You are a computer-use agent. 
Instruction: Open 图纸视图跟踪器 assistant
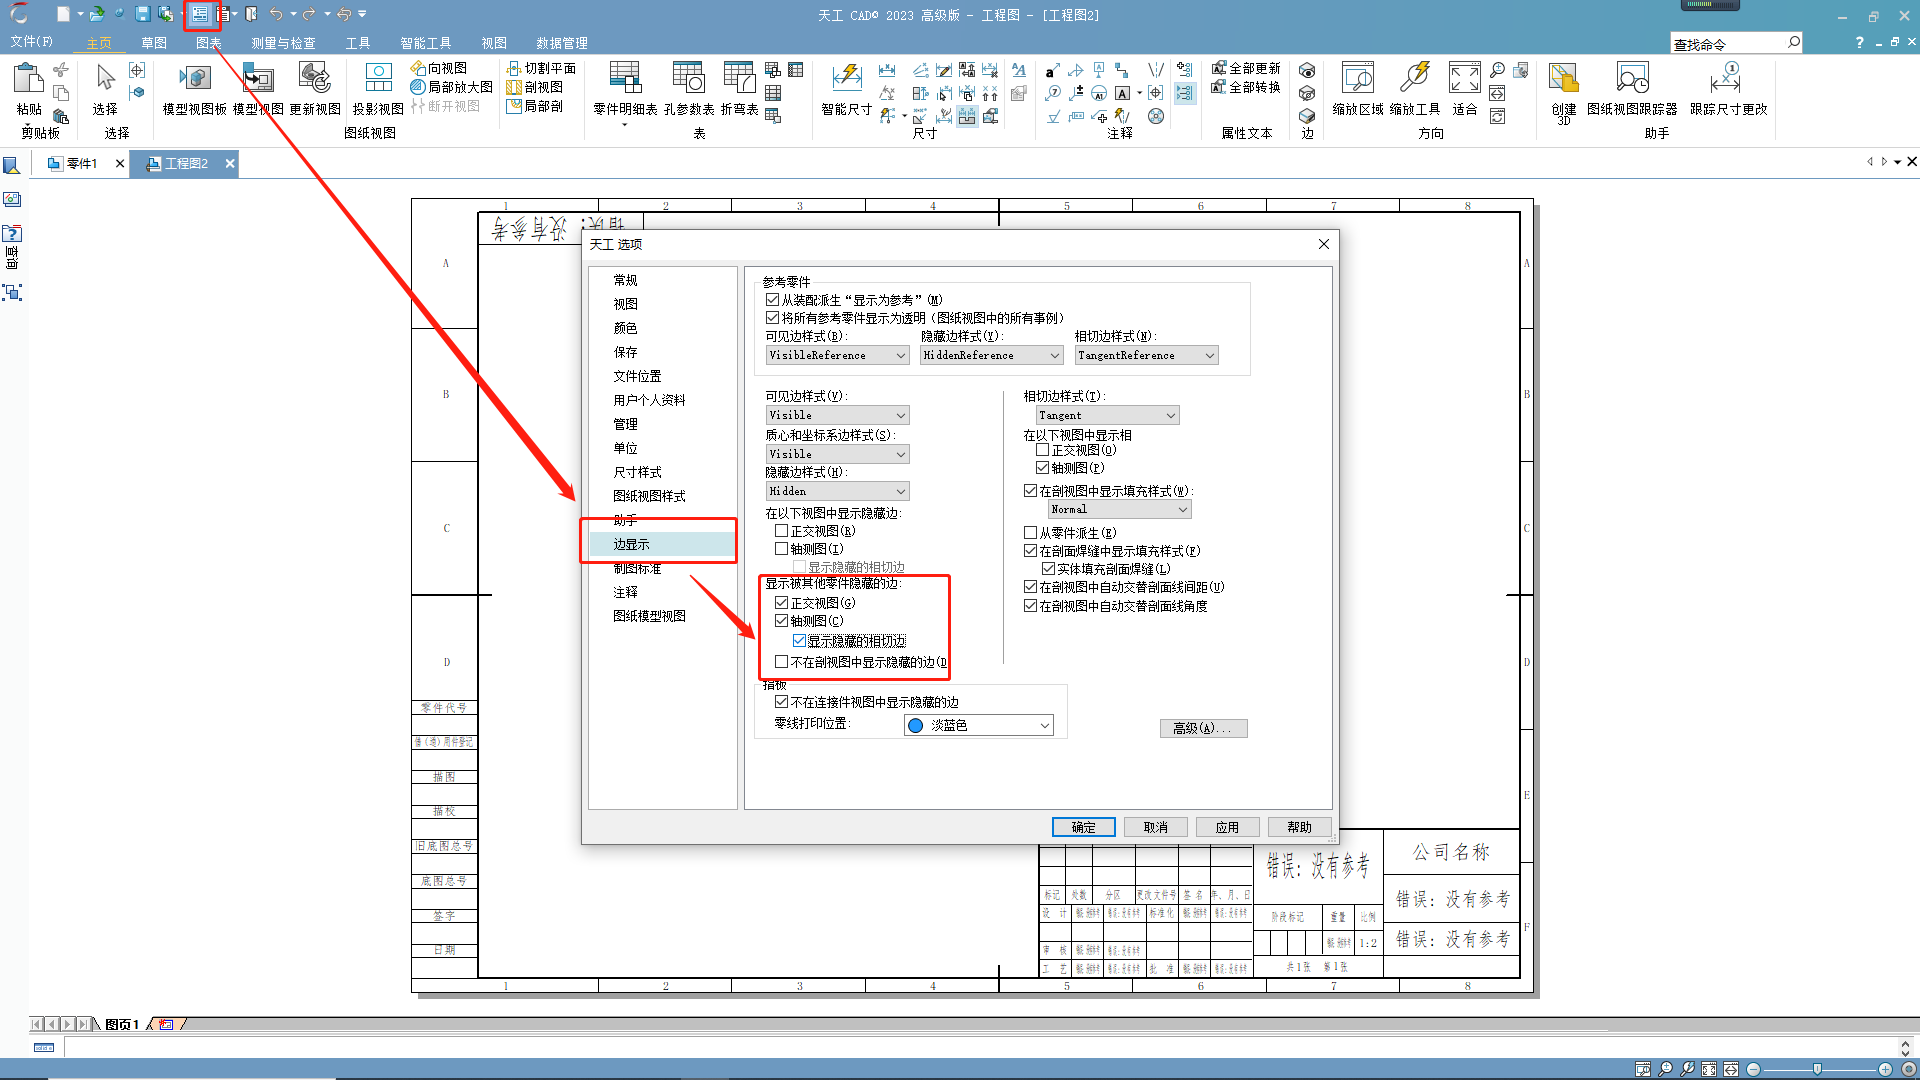coord(1632,89)
